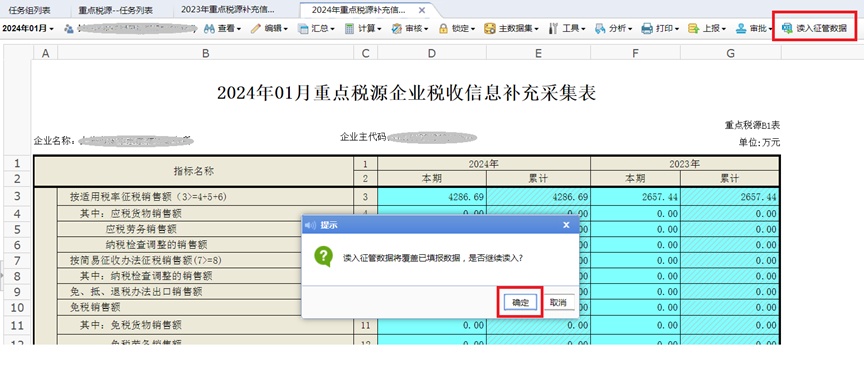Open the 工具 tools dropdown
Image resolution: width=864 pixels, height=392 pixels.
coord(568,29)
